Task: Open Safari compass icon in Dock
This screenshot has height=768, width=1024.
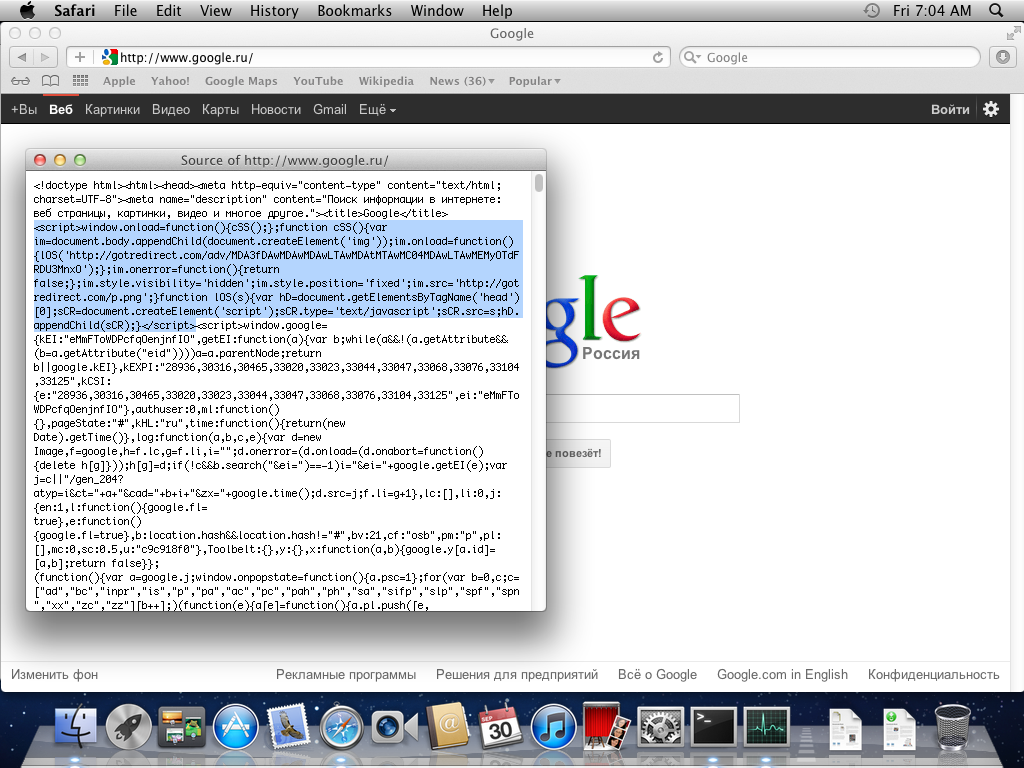Action: pyautogui.click(x=341, y=727)
